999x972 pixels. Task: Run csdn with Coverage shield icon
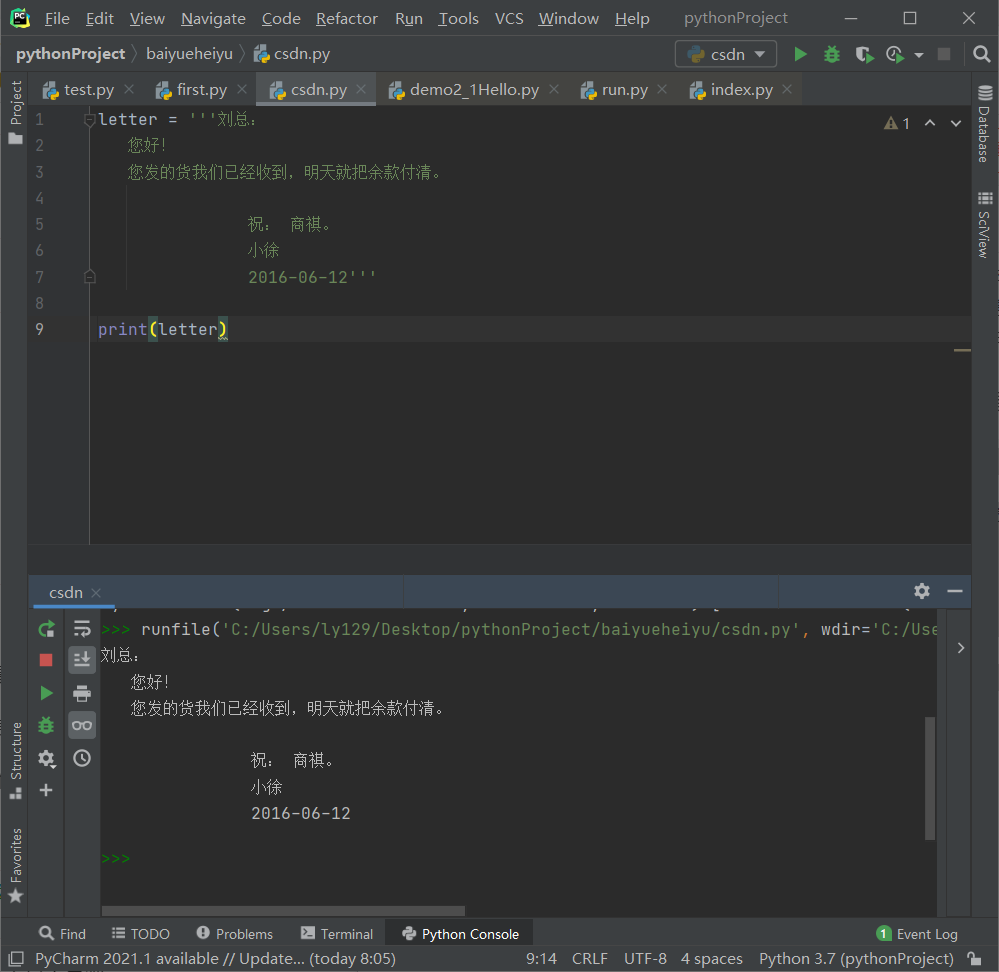(x=864, y=54)
